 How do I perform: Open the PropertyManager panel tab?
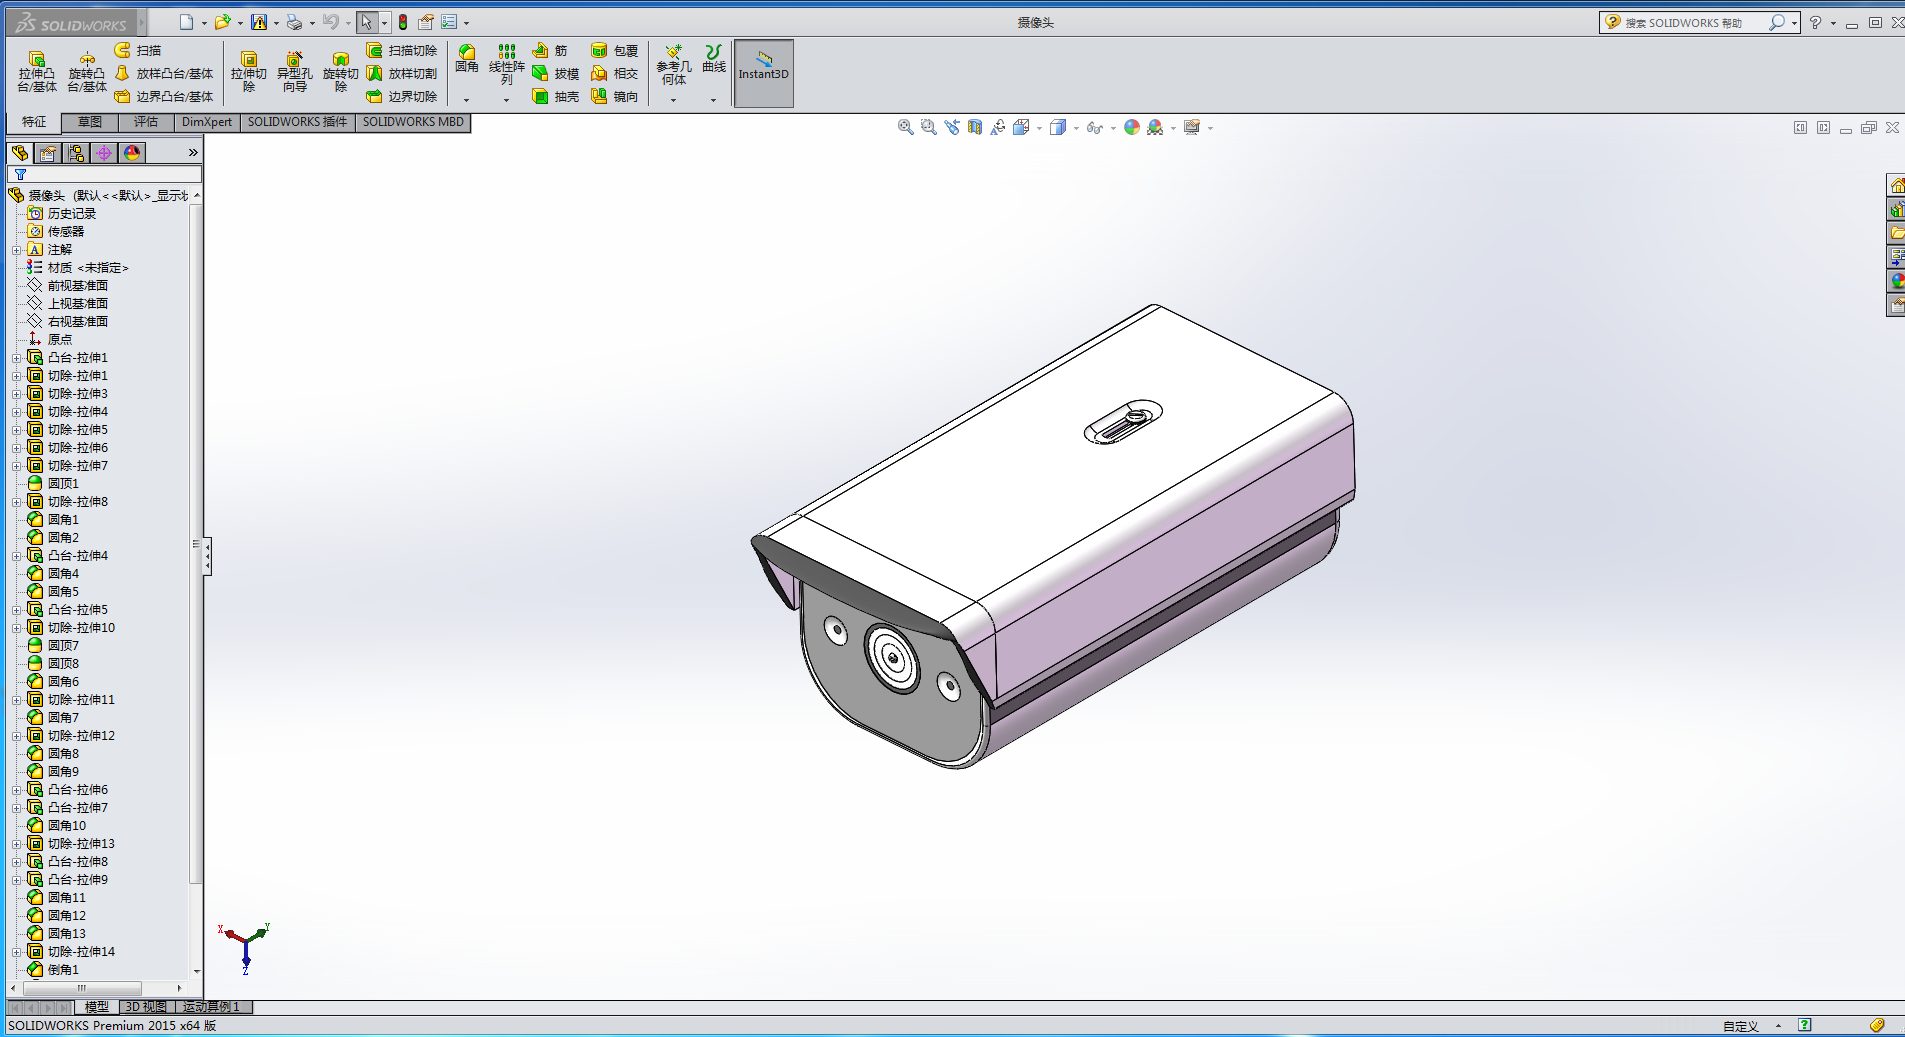coord(48,153)
